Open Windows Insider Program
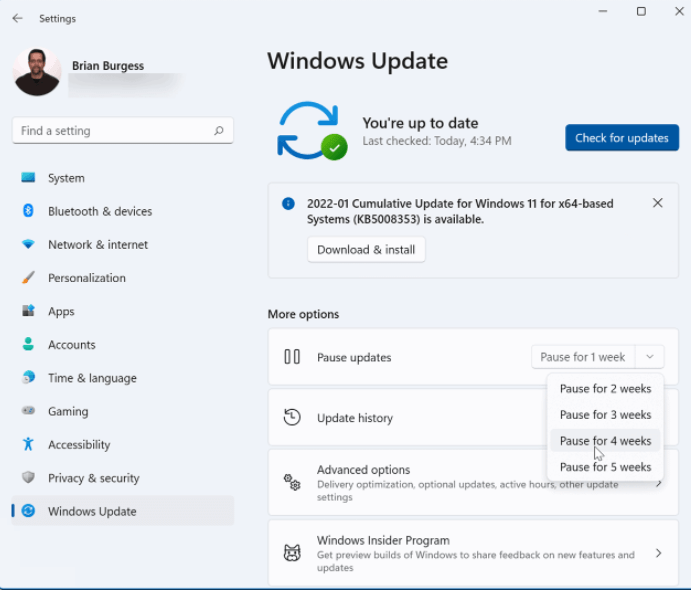 473,553
